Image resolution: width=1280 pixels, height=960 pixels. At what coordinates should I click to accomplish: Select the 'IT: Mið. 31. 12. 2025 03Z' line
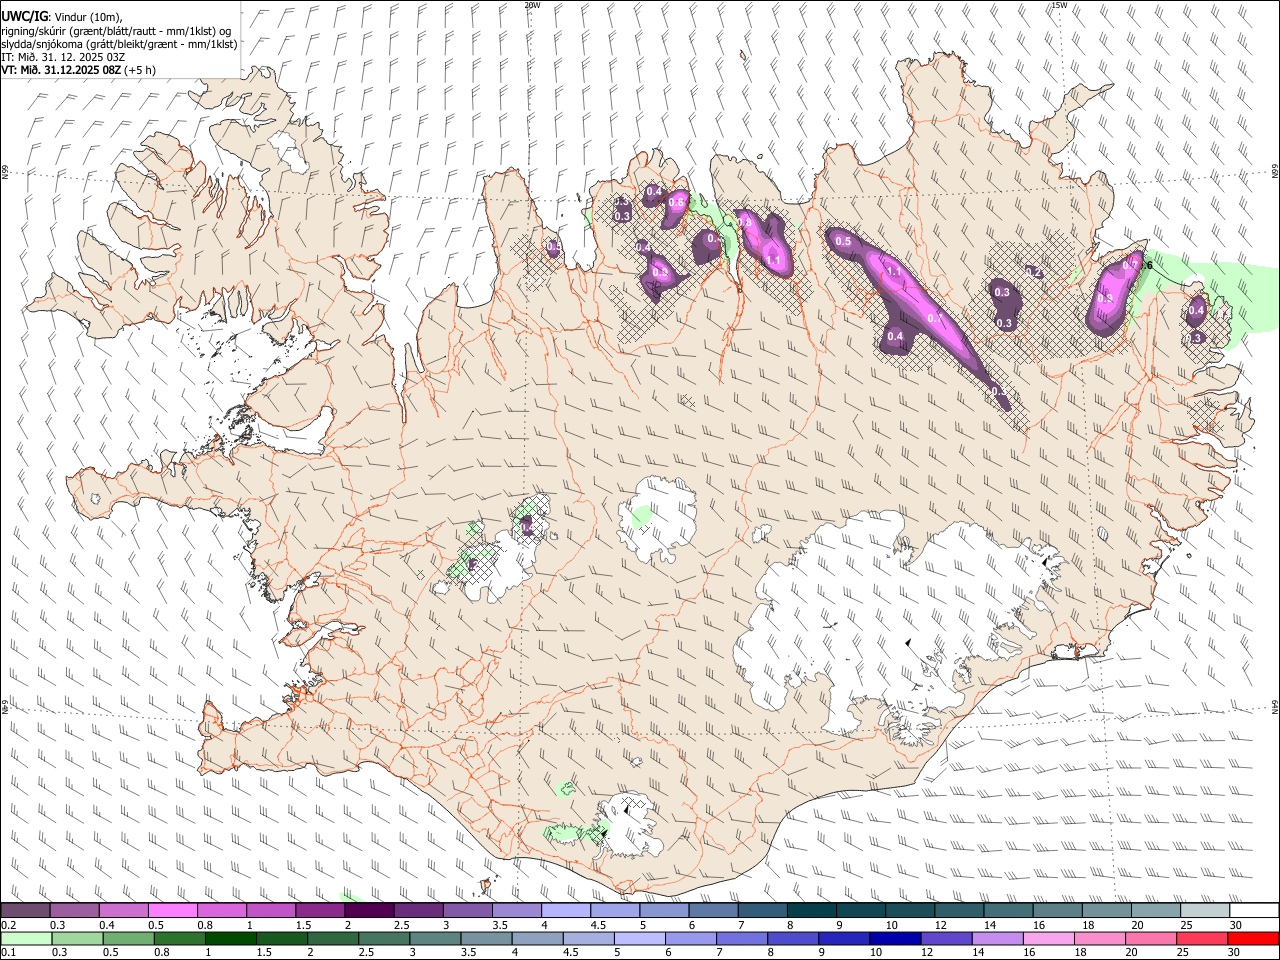tap(63, 57)
